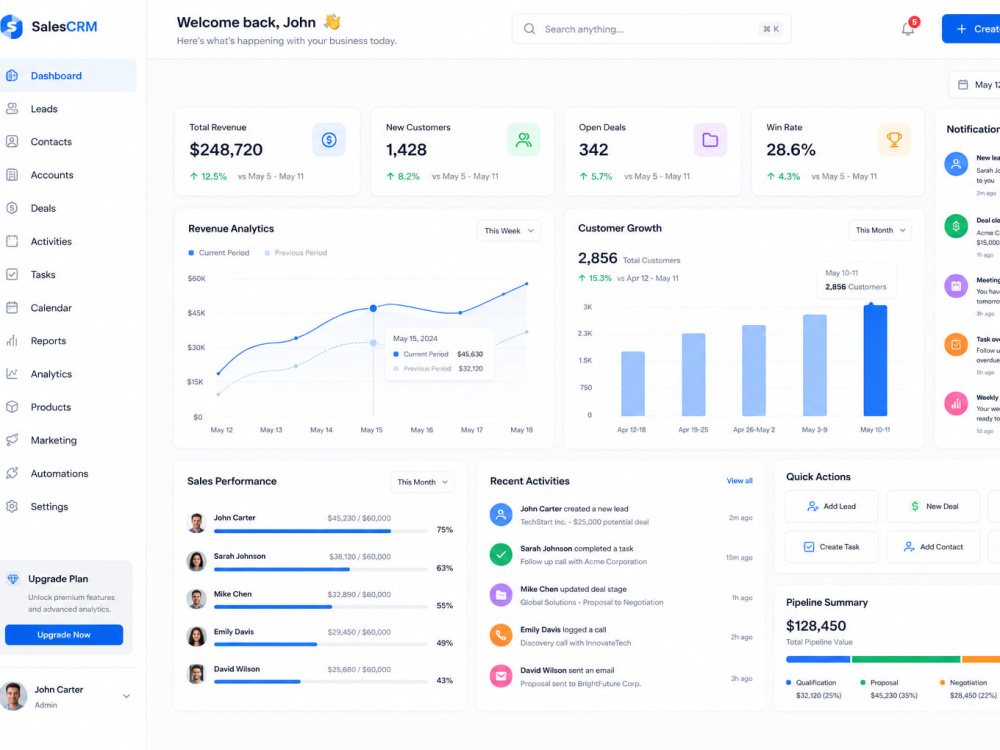Click the May 10-11 customer growth bar
The height and width of the screenshot is (750, 1000).
[x=875, y=360]
